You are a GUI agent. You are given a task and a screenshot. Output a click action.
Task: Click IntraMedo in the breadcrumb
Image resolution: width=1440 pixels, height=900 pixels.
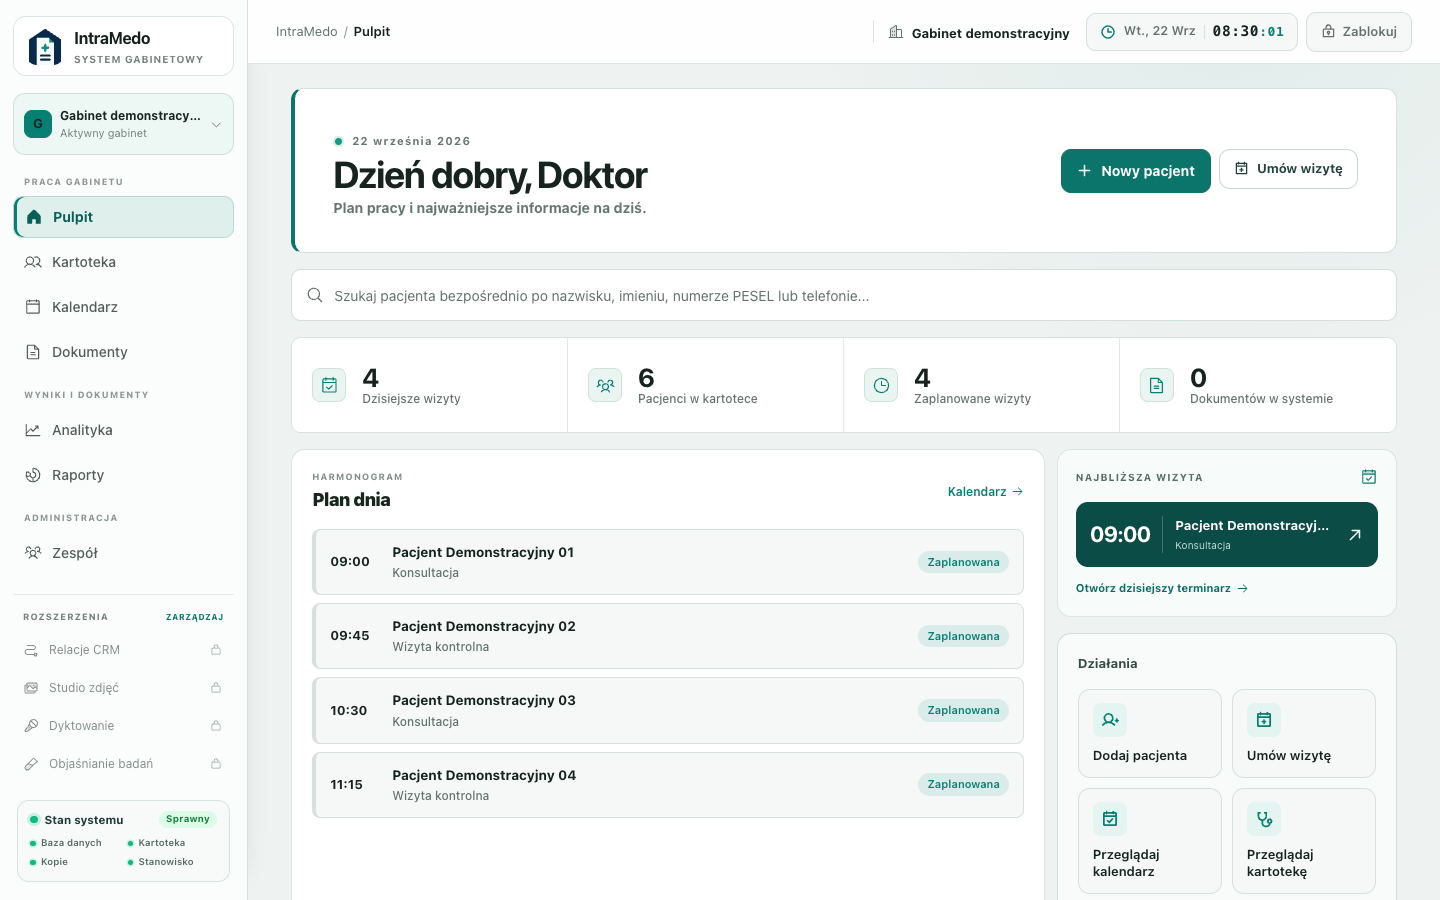click(x=307, y=32)
